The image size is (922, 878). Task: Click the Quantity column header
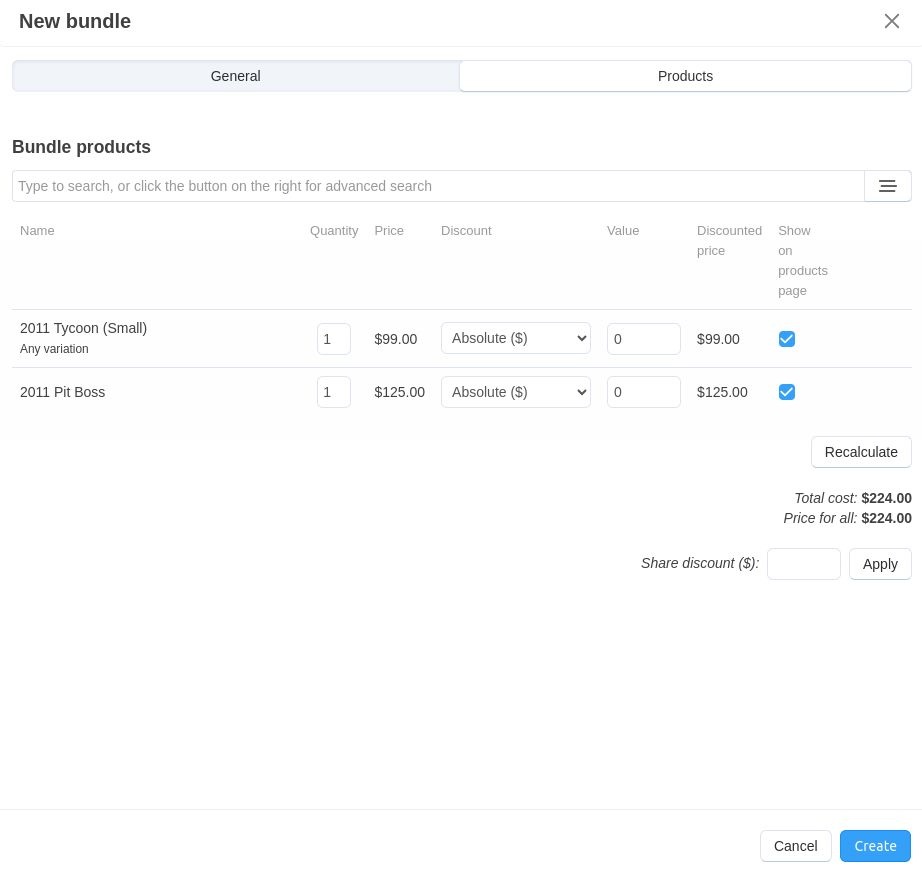pyautogui.click(x=334, y=231)
